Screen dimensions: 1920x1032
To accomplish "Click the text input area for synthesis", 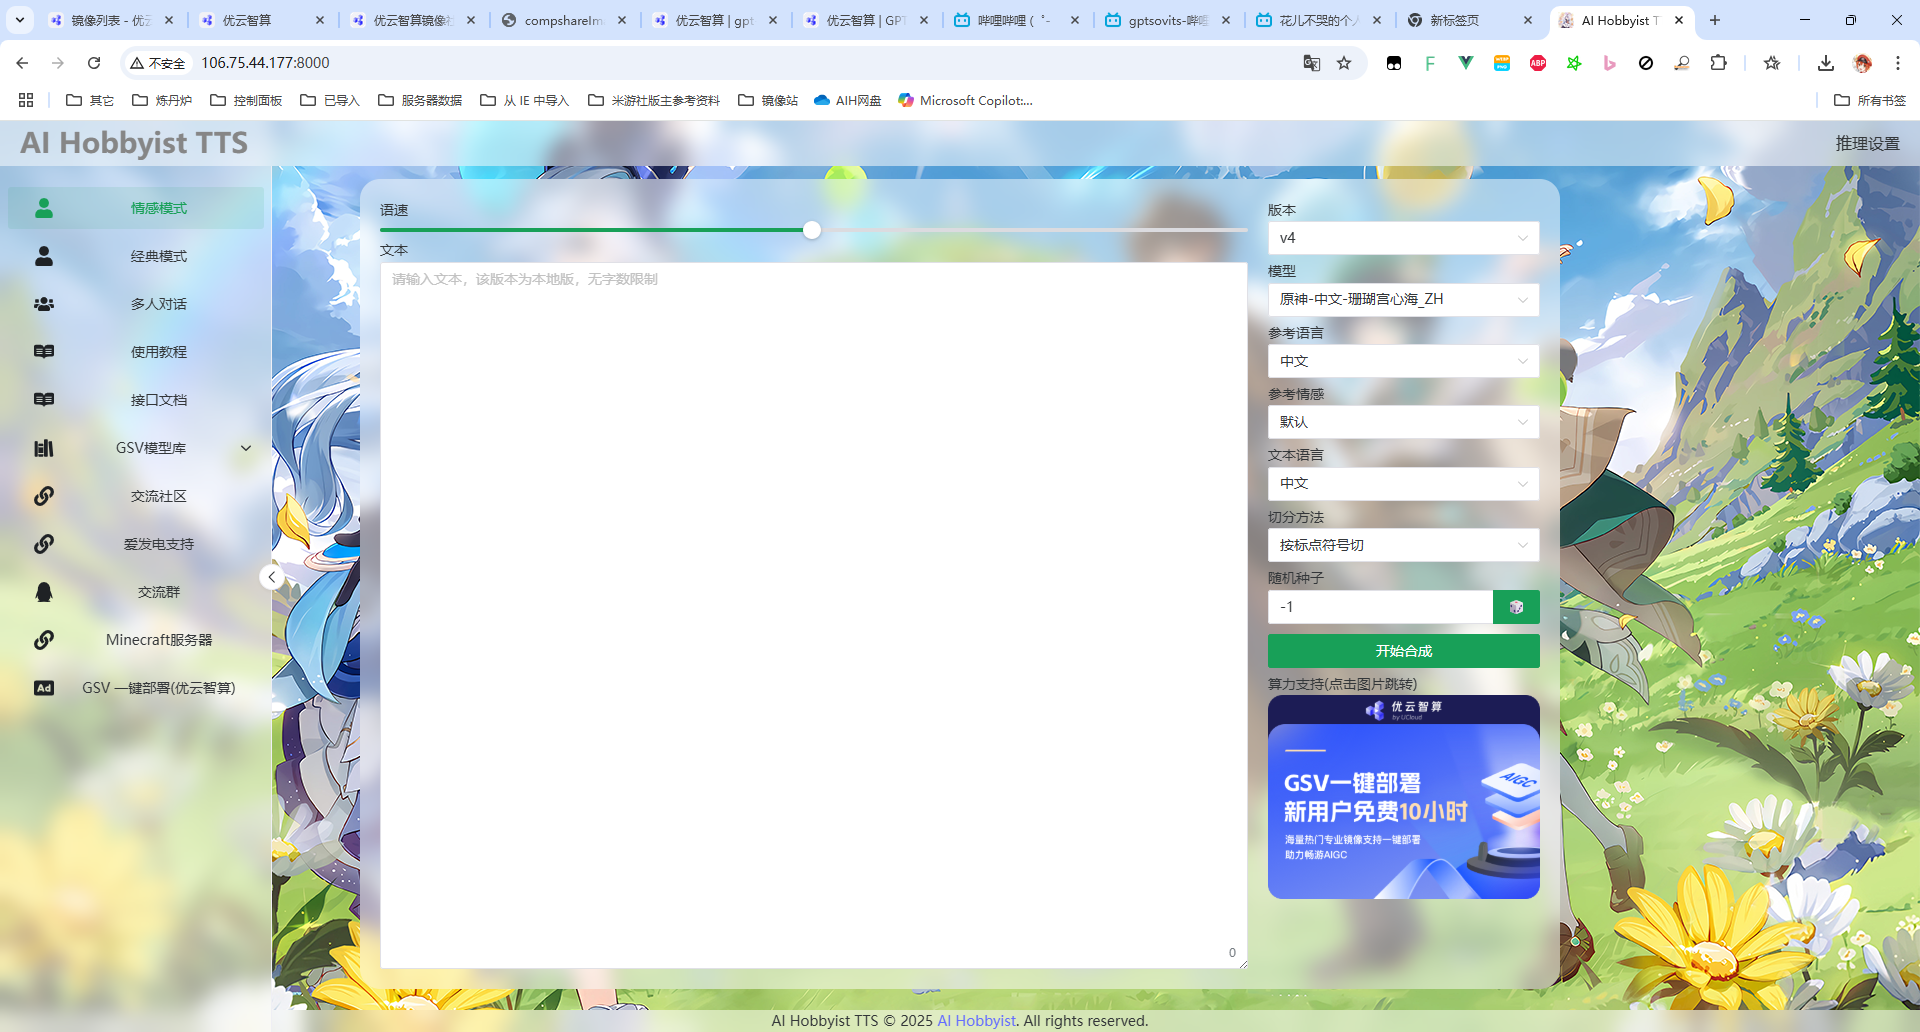I will pyautogui.click(x=813, y=615).
